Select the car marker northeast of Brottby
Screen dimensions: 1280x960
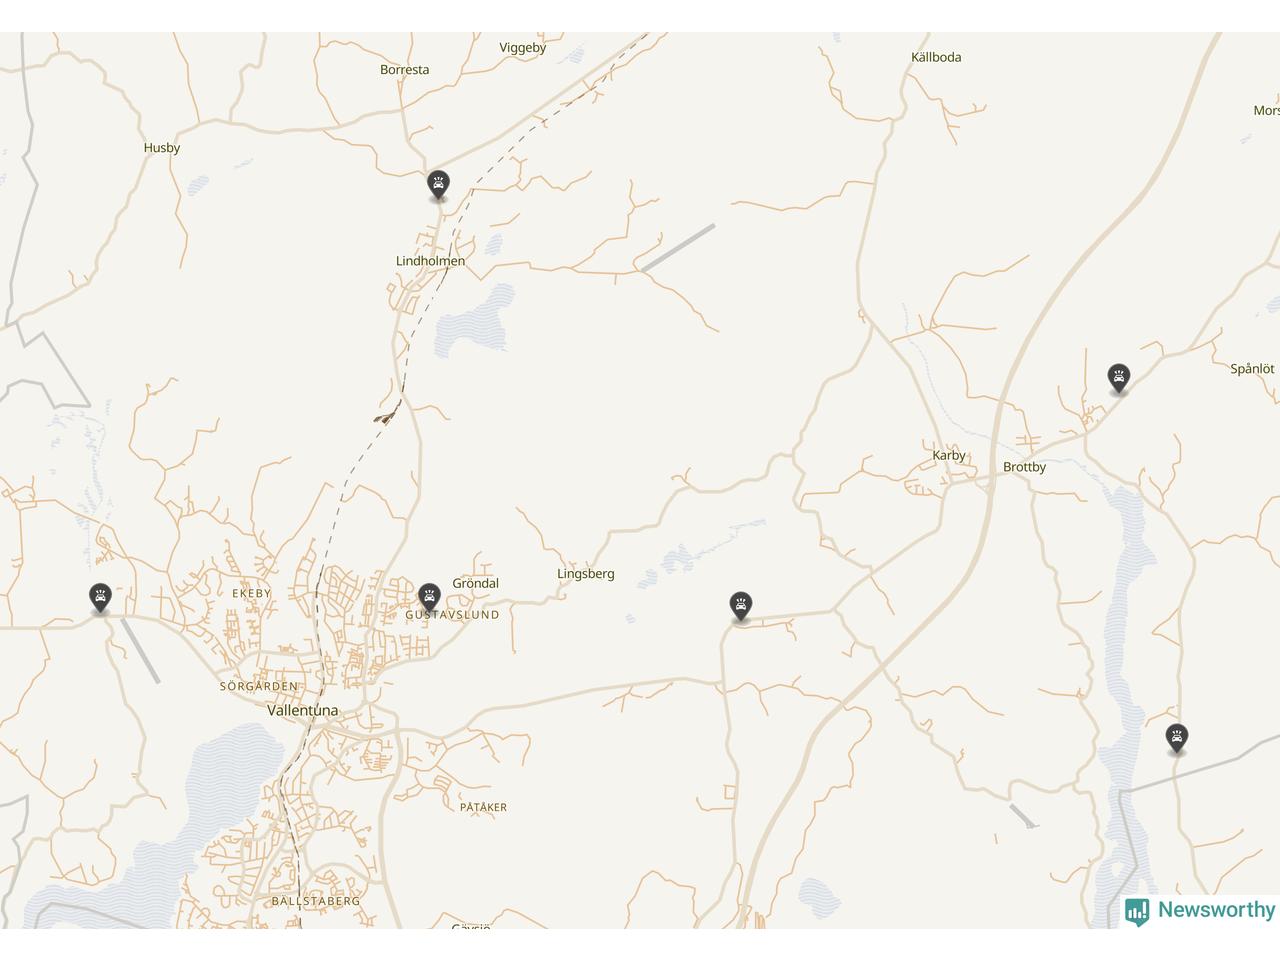coord(1119,378)
